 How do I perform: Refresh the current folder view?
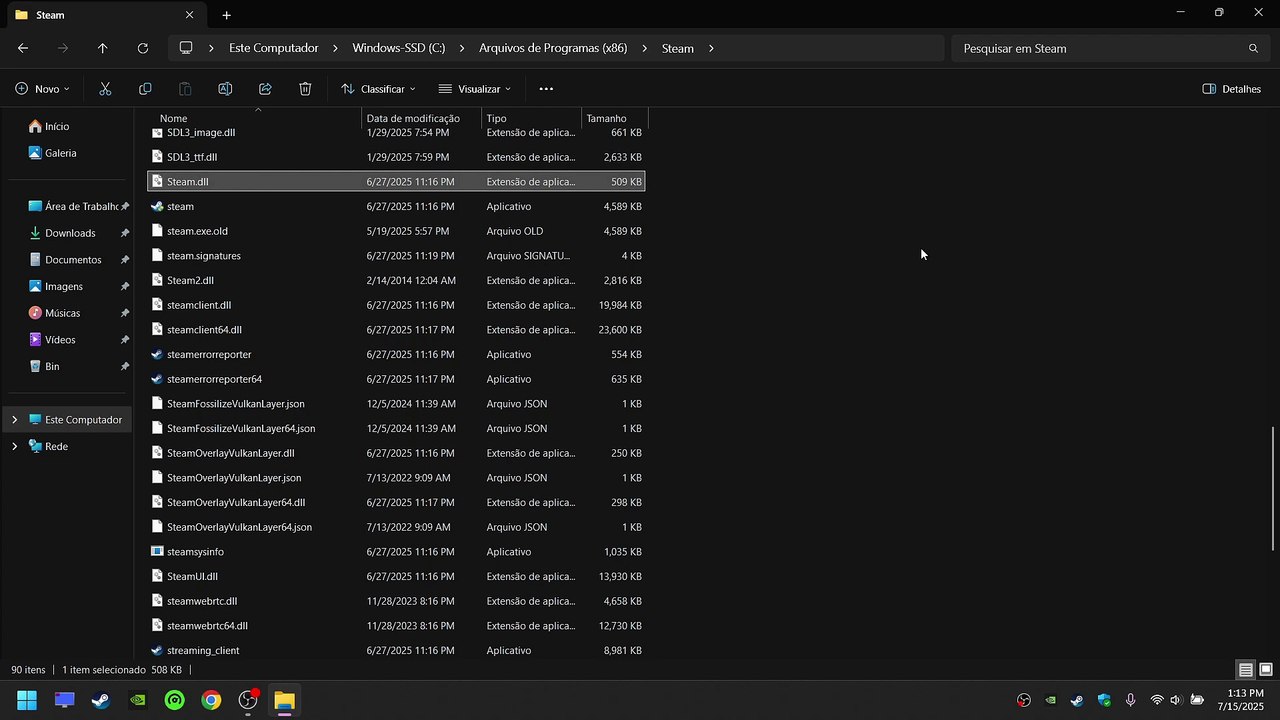(x=143, y=48)
